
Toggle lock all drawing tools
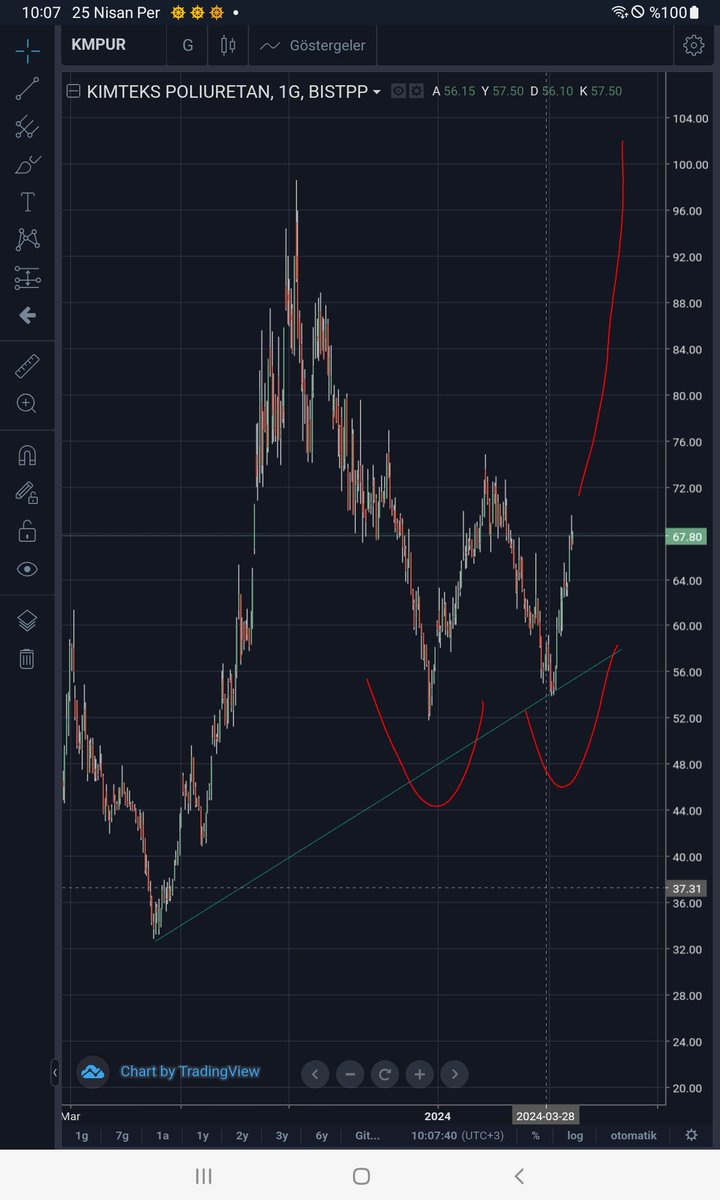27,531
